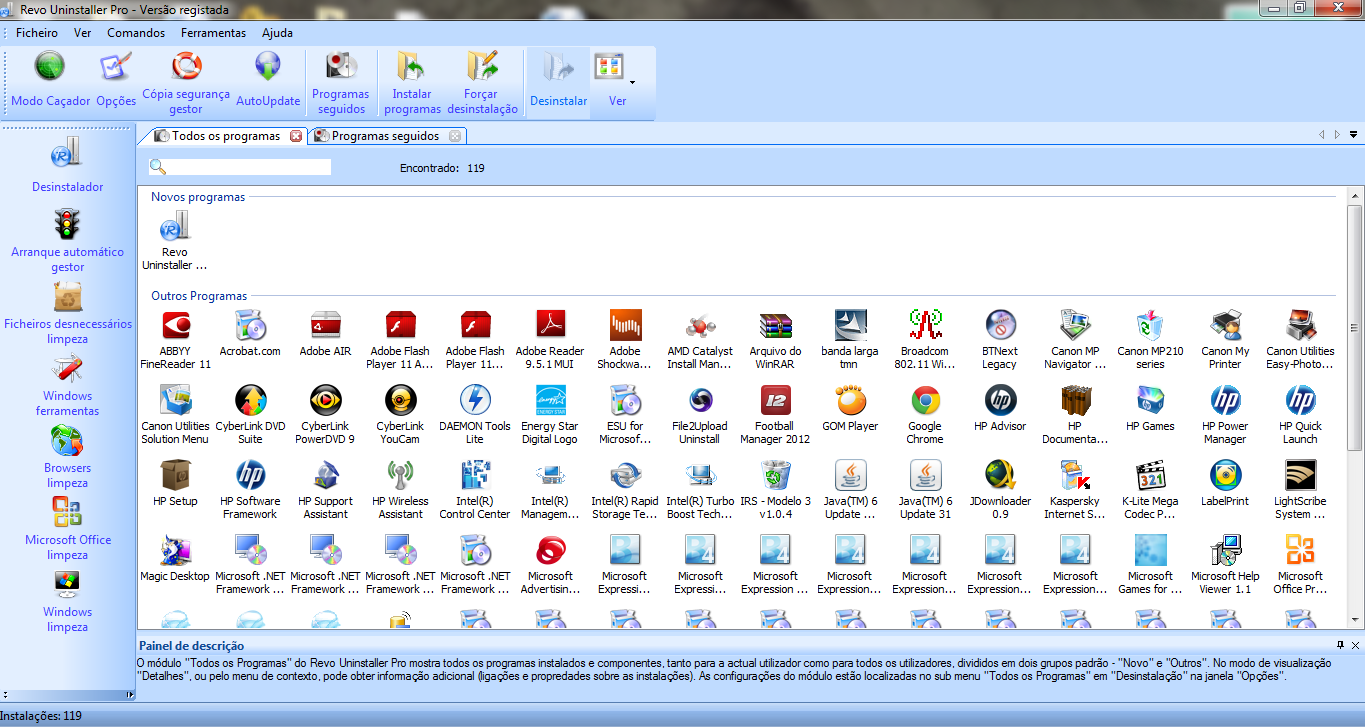Select Canon My Printer icon
Screen dimensions: 1365x727
point(1225,340)
